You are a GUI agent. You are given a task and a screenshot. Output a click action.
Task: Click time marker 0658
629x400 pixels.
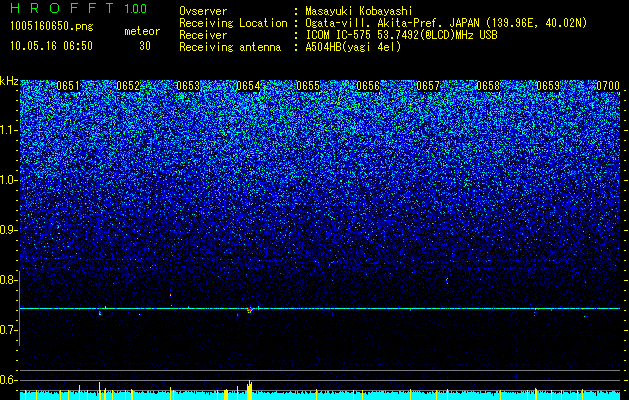pyautogui.click(x=488, y=86)
